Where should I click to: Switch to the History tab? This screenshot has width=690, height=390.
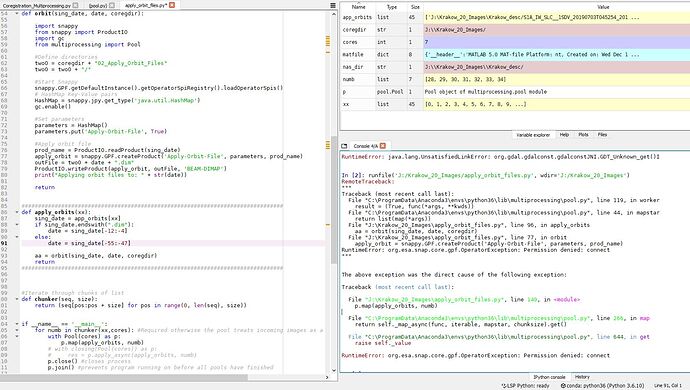(x=582, y=377)
